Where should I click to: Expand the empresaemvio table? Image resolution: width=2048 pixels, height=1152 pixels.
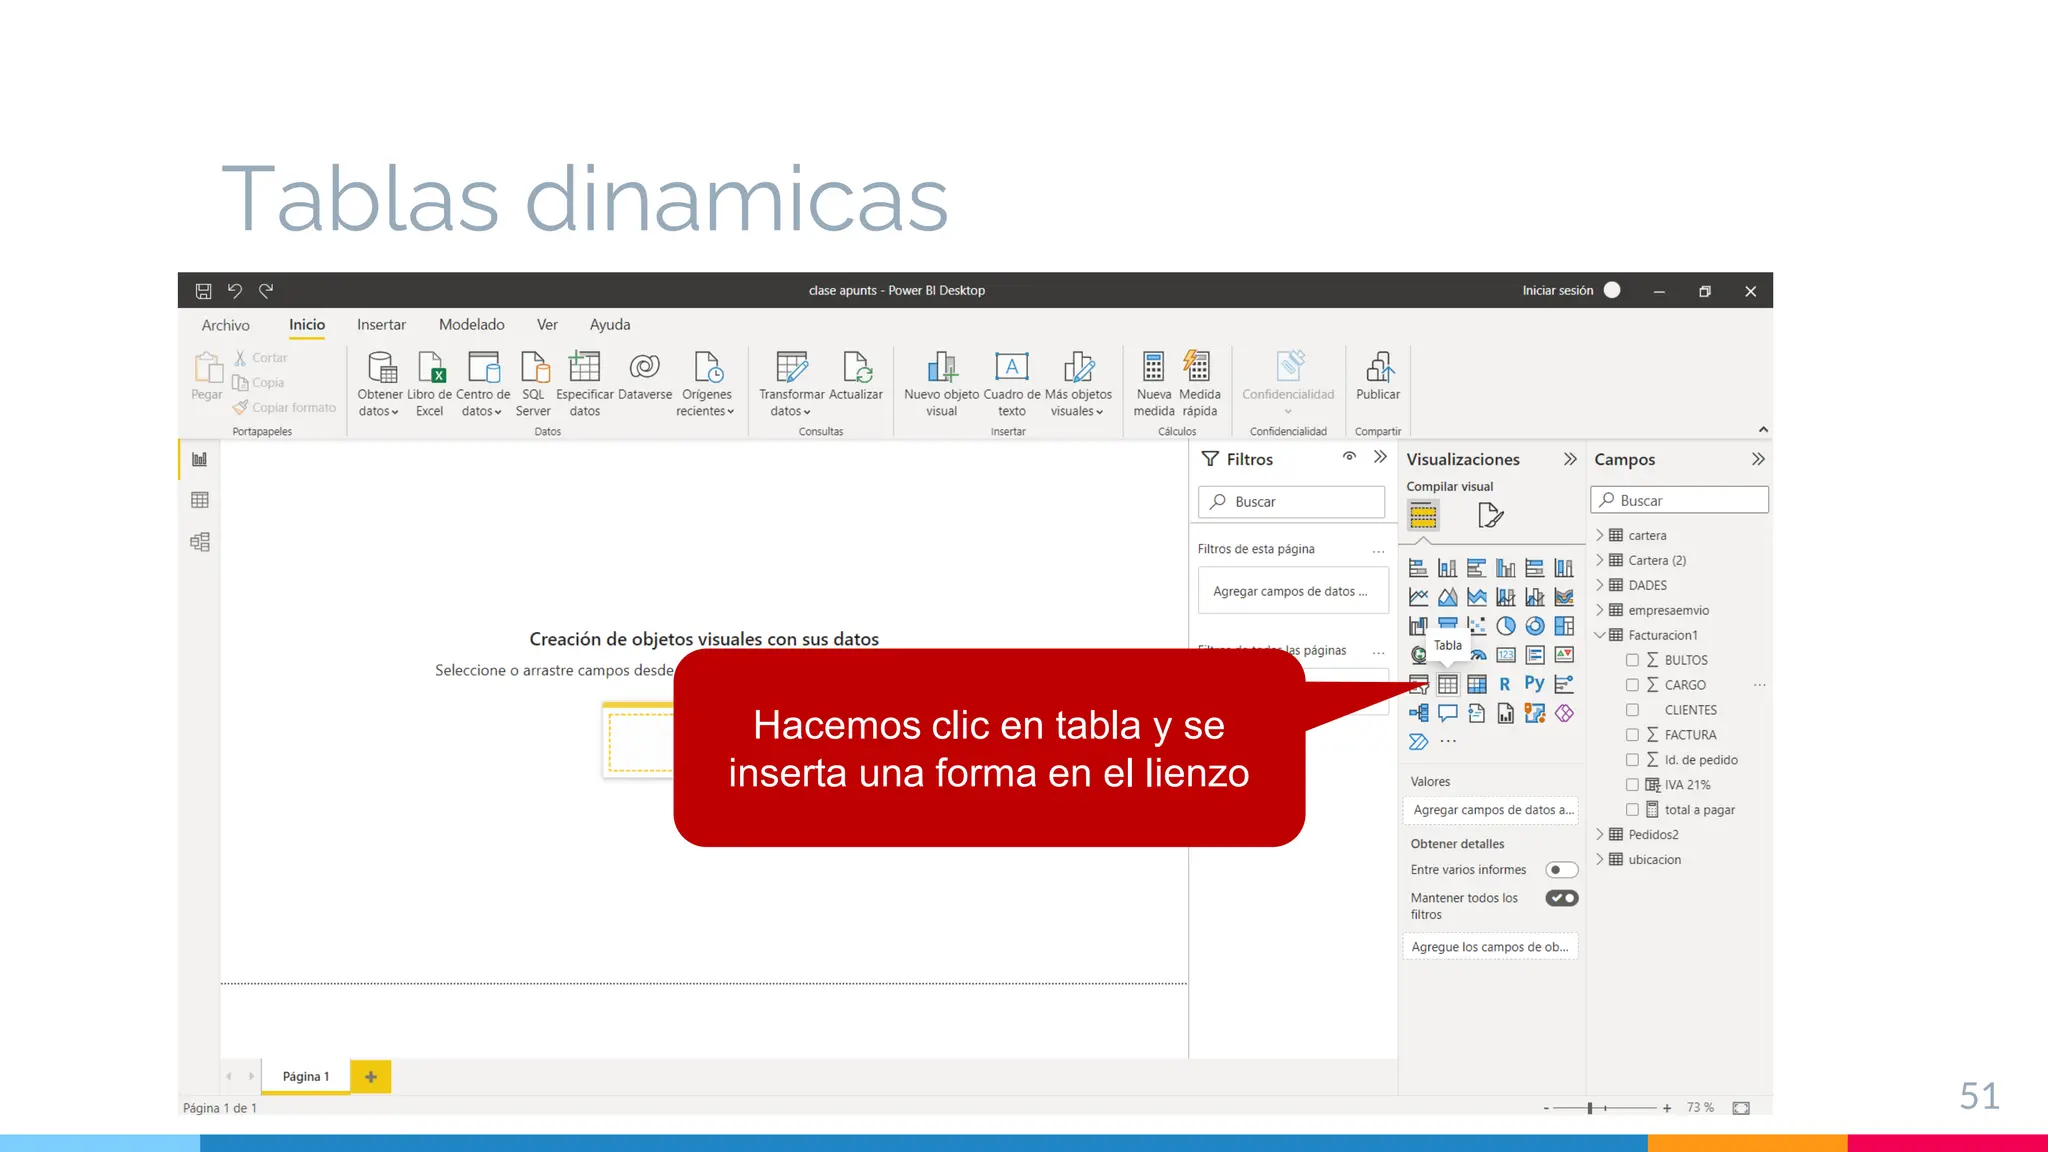point(1600,610)
